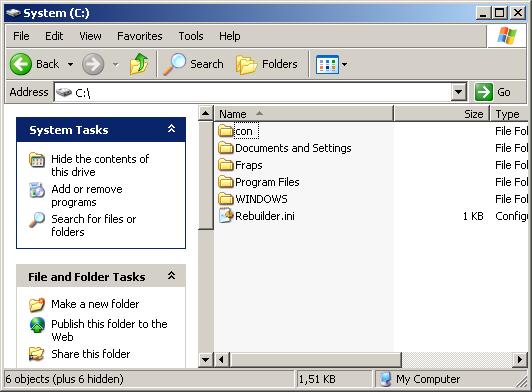Click the 6 objects status bar text
532x392 pixels.
click(x=64, y=379)
